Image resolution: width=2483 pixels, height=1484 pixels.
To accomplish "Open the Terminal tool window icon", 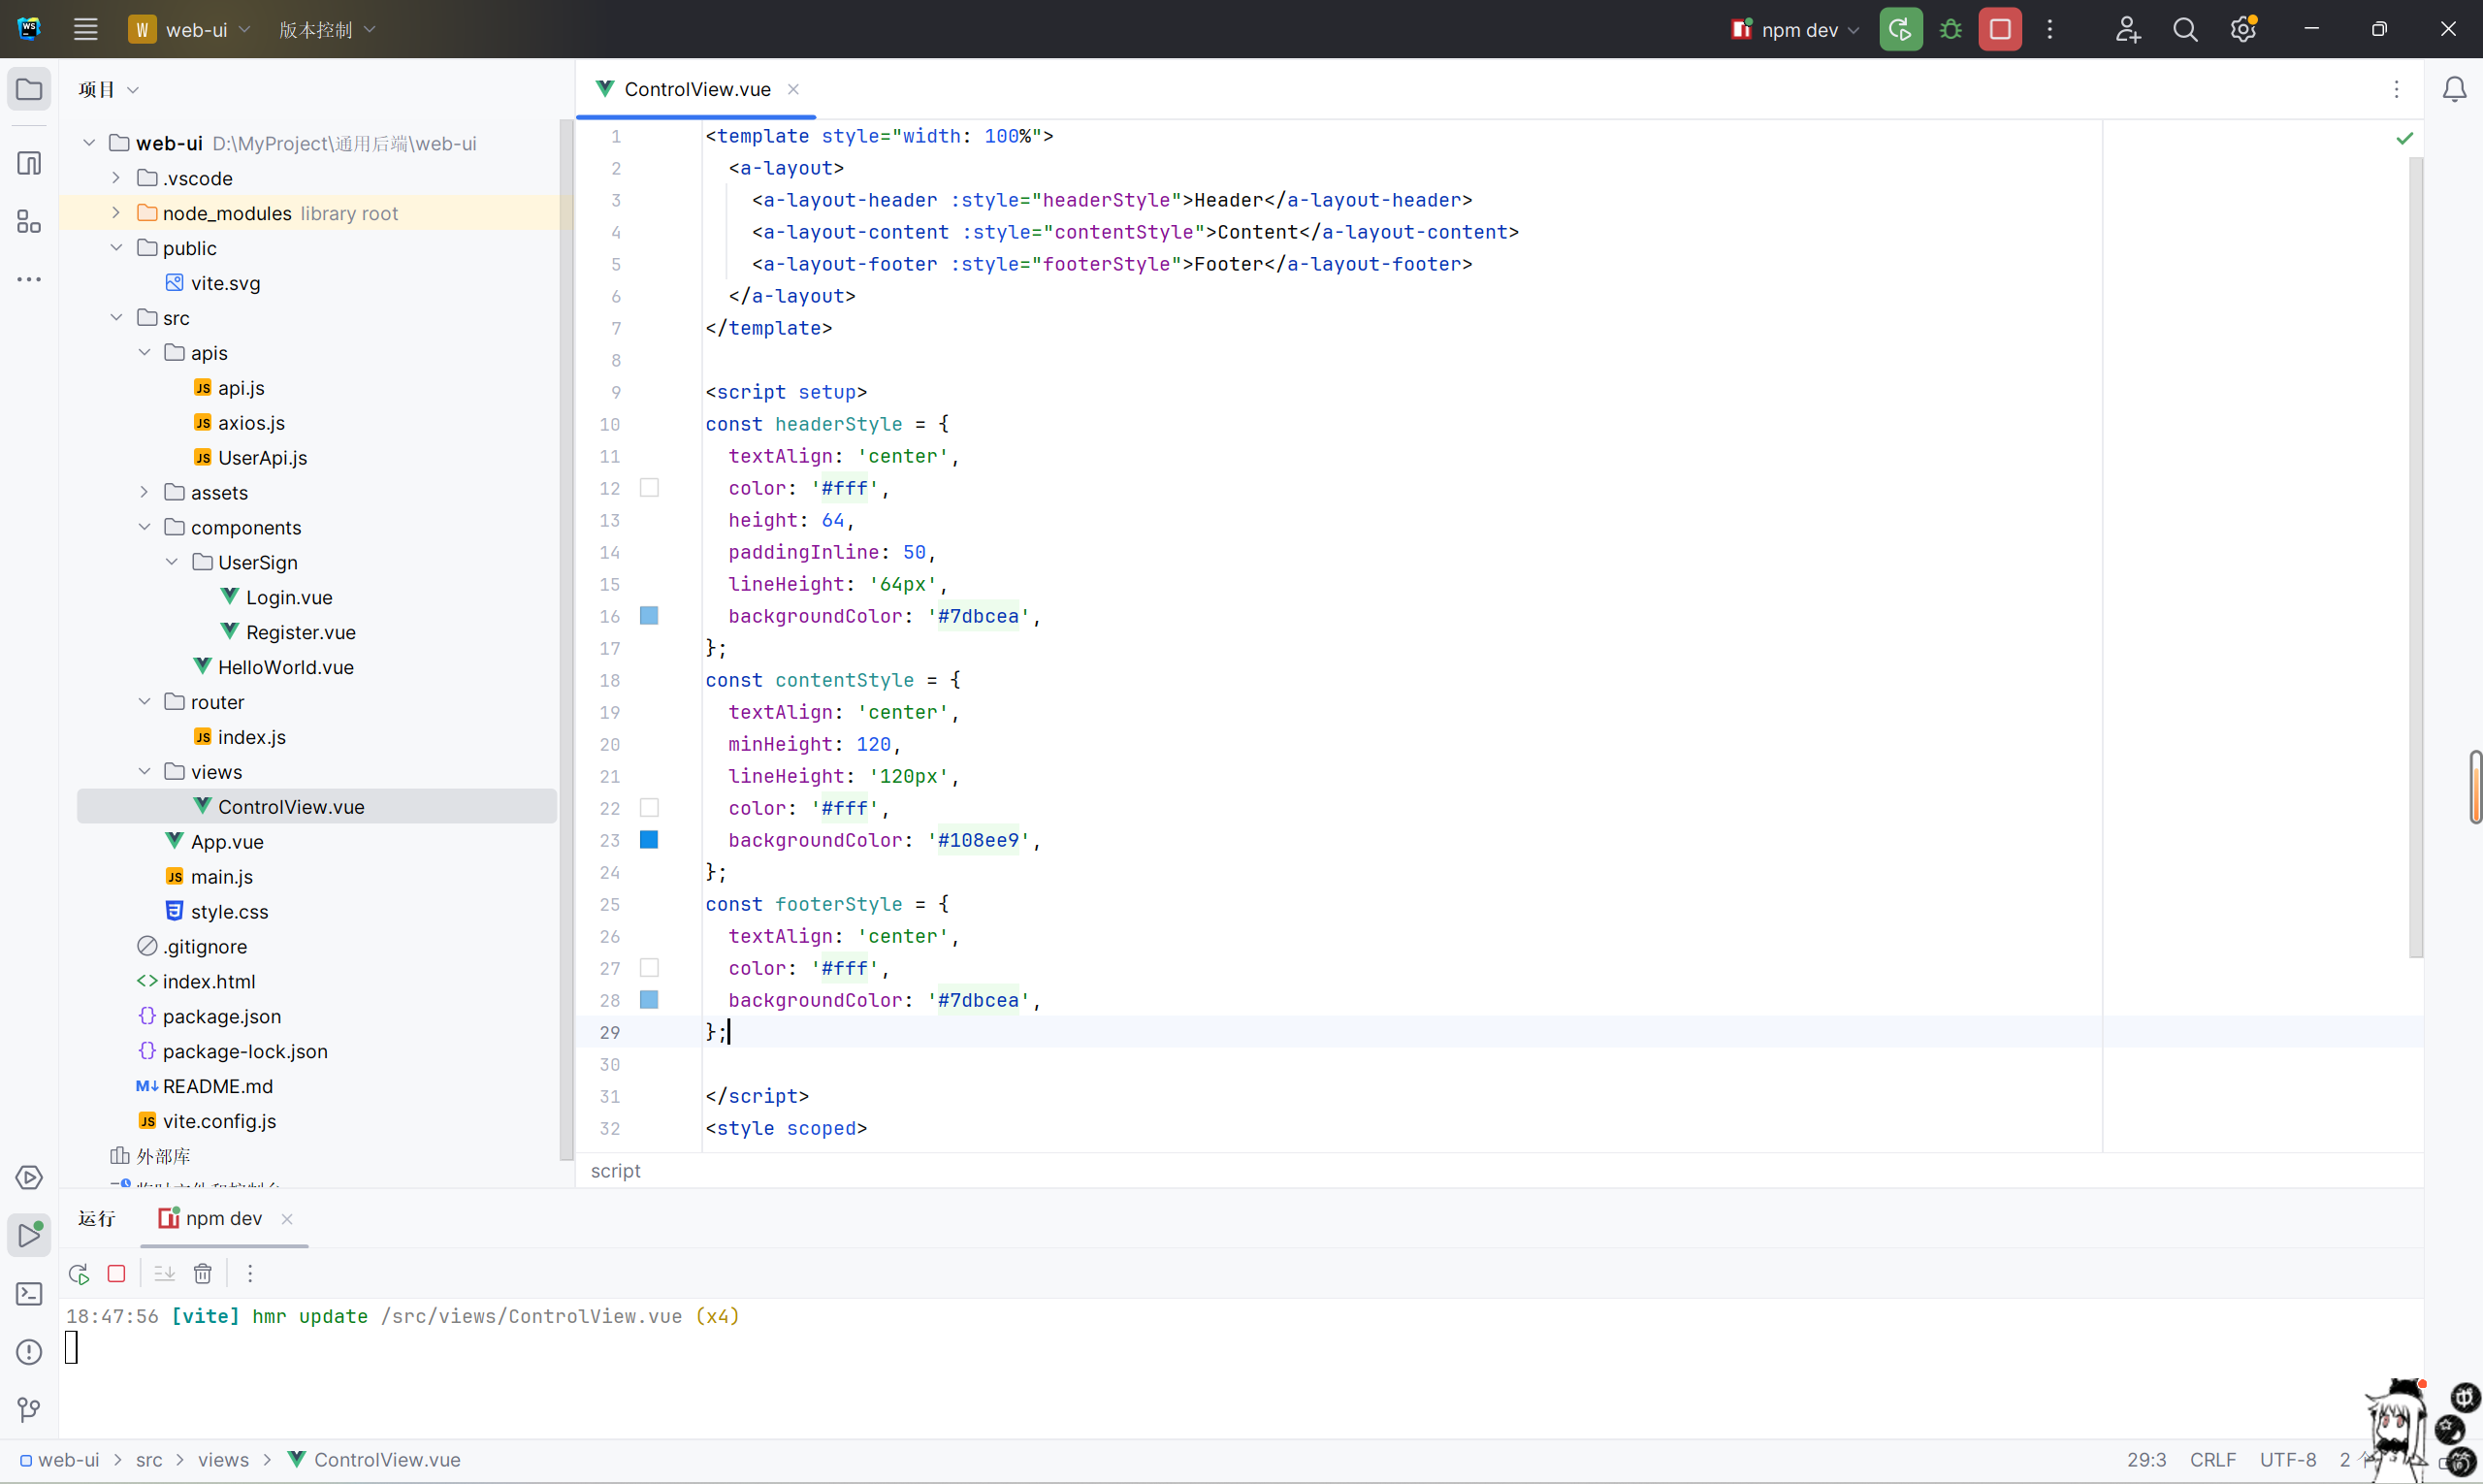I will pos(29,1293).
